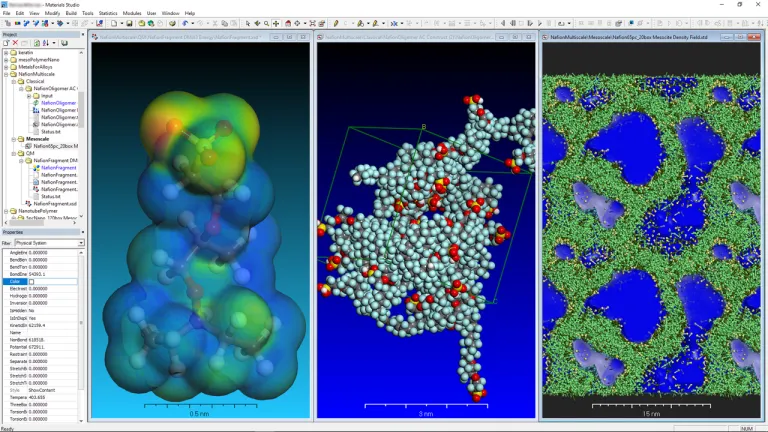Image resolution: width=768 pixels, height=432 pixels.
Task: Open the Build menu
Action: (71, 13)
